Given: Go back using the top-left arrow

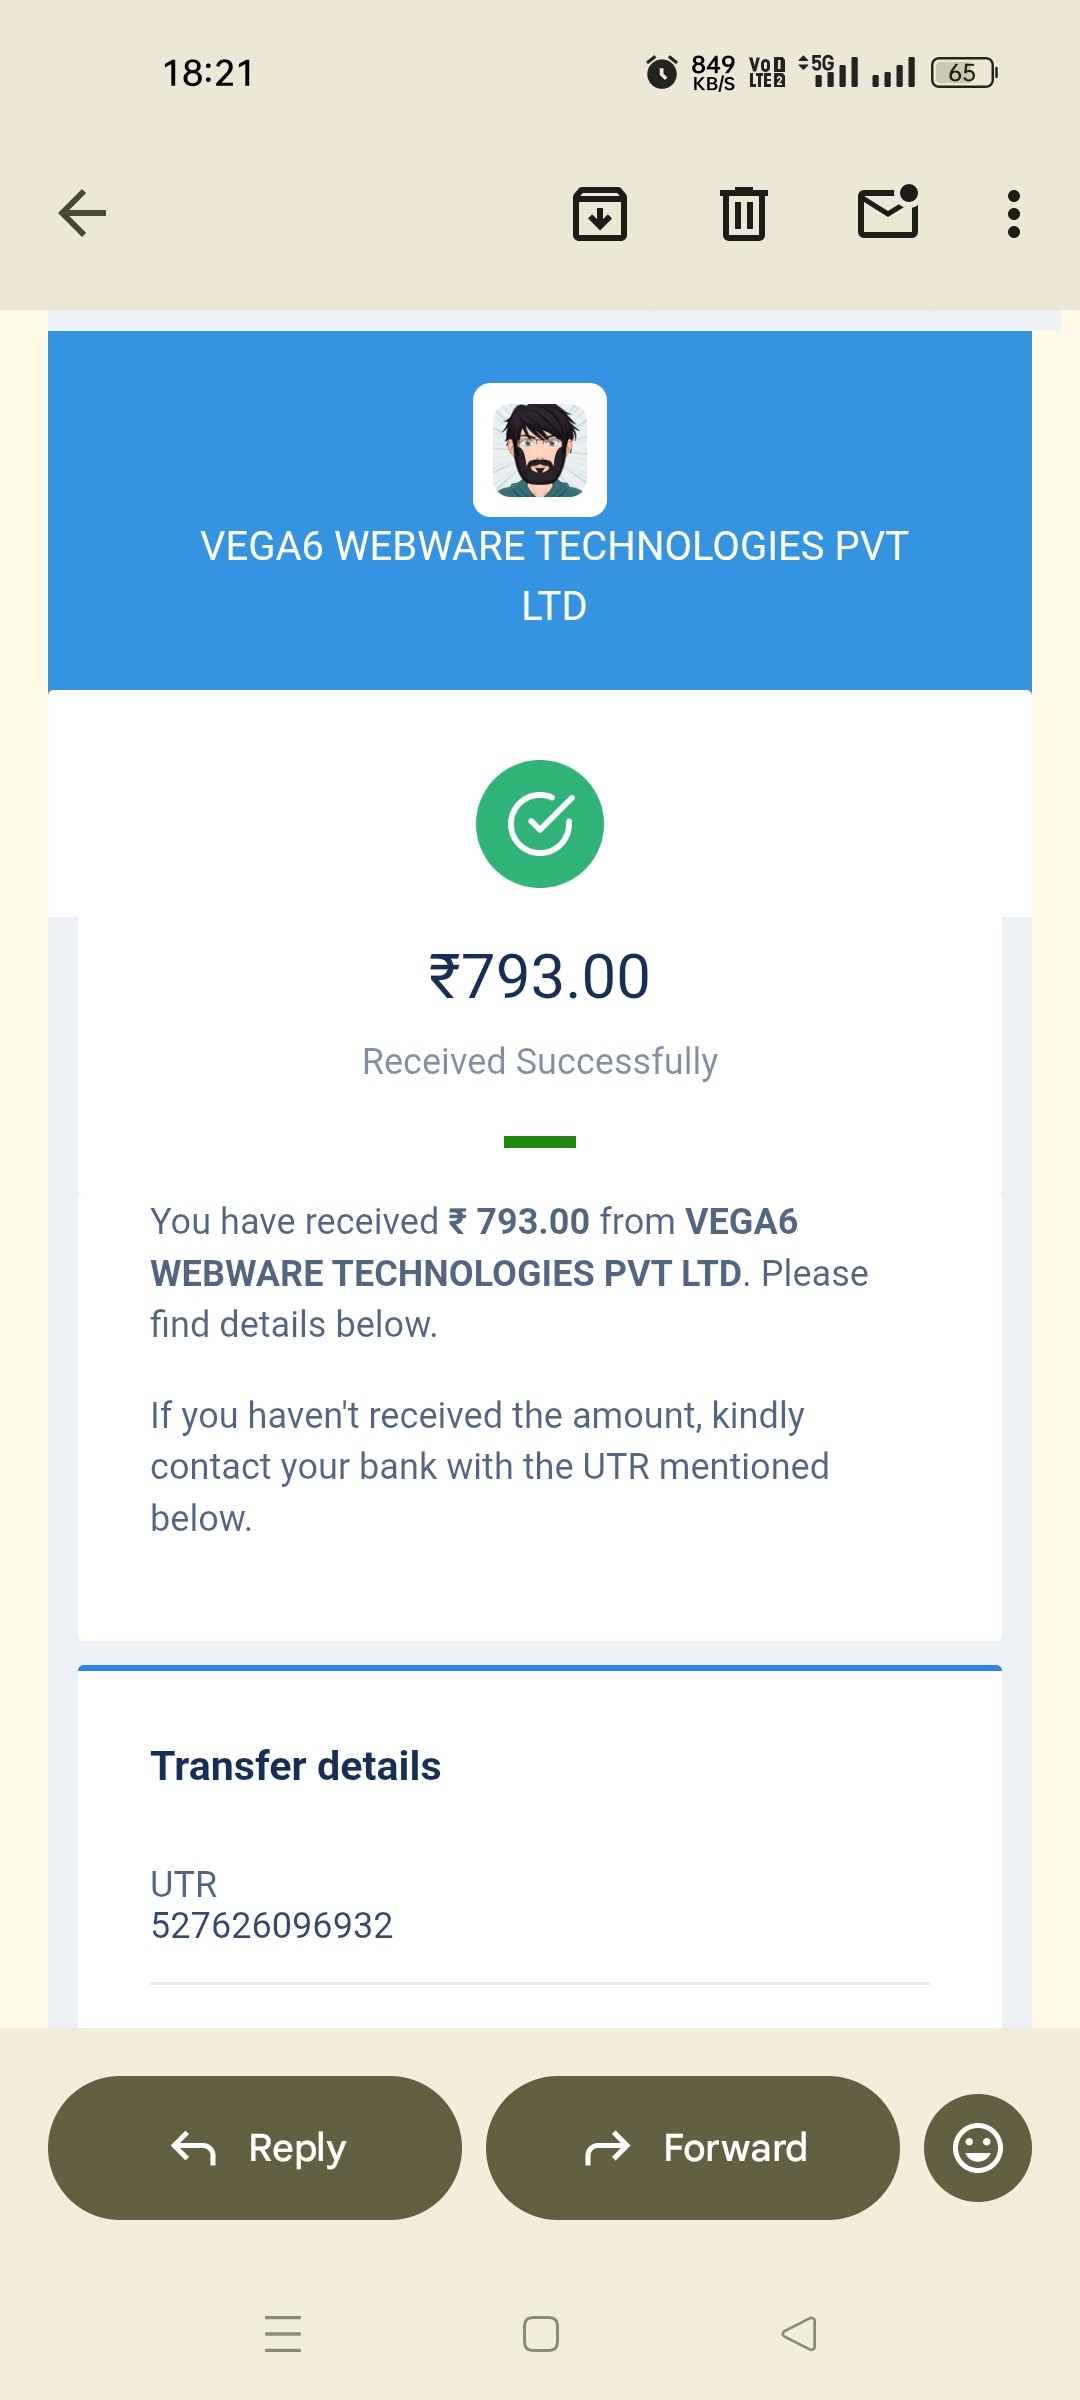Looking at the screenshot, I should pyautogui.click(x=82, y=213).
